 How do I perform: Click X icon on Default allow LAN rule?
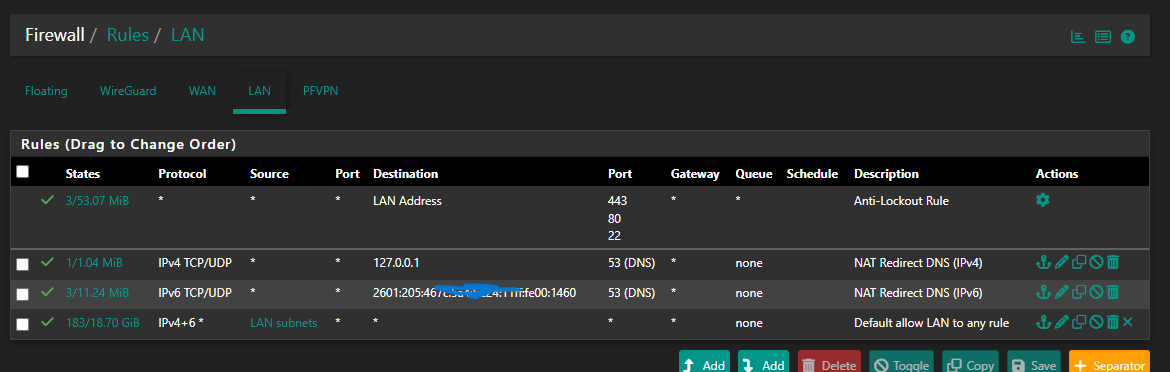[x=1127, y=322]
